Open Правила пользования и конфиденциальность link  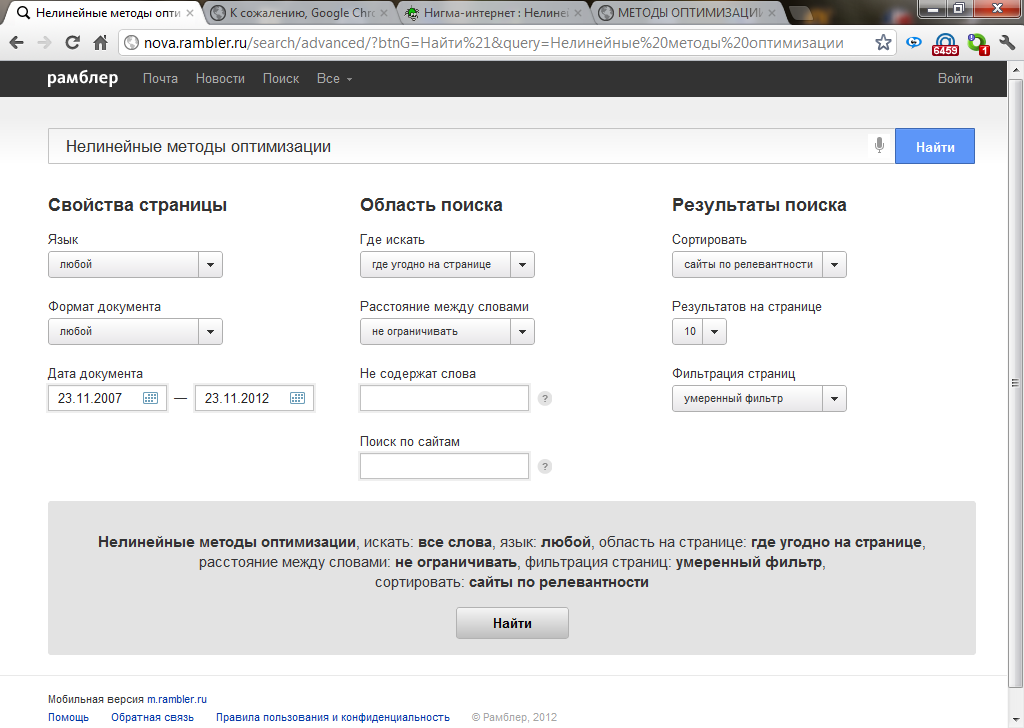[x=333, y=717]
